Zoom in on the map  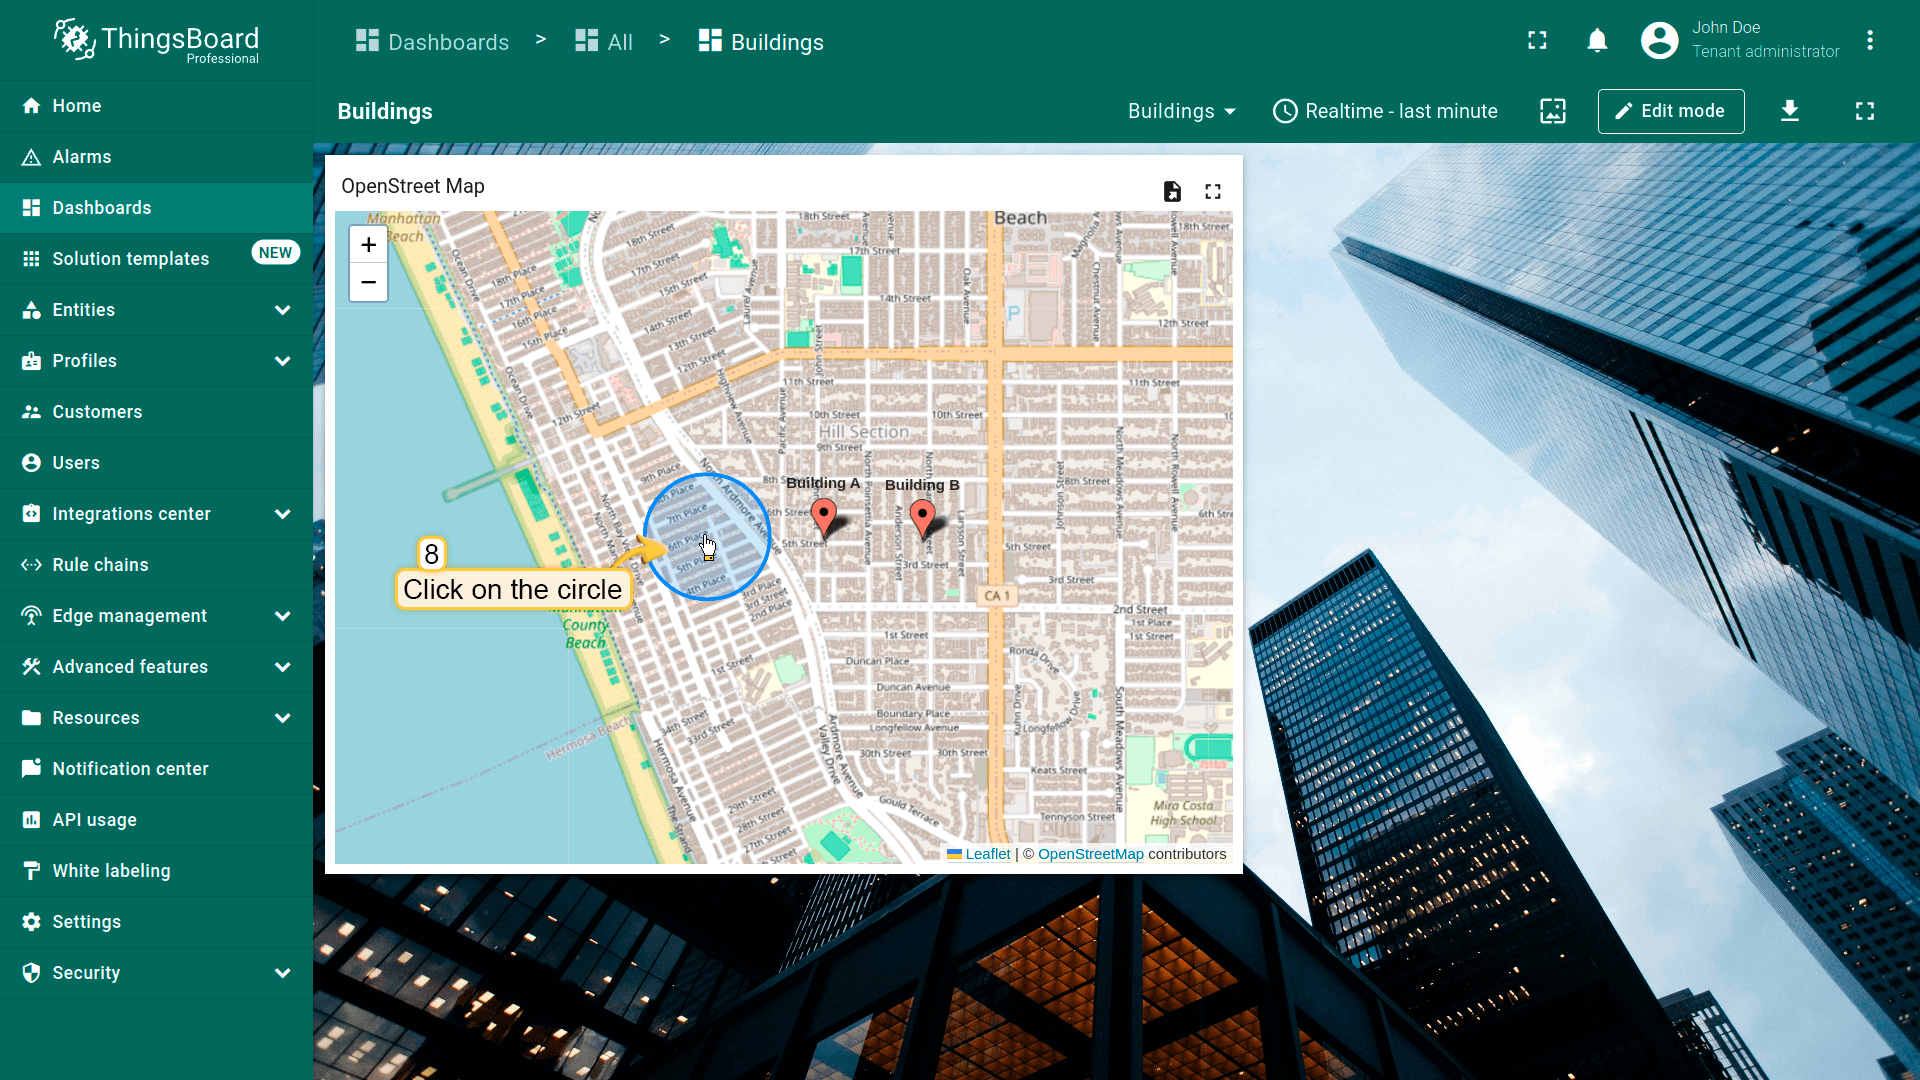[368, 245]
